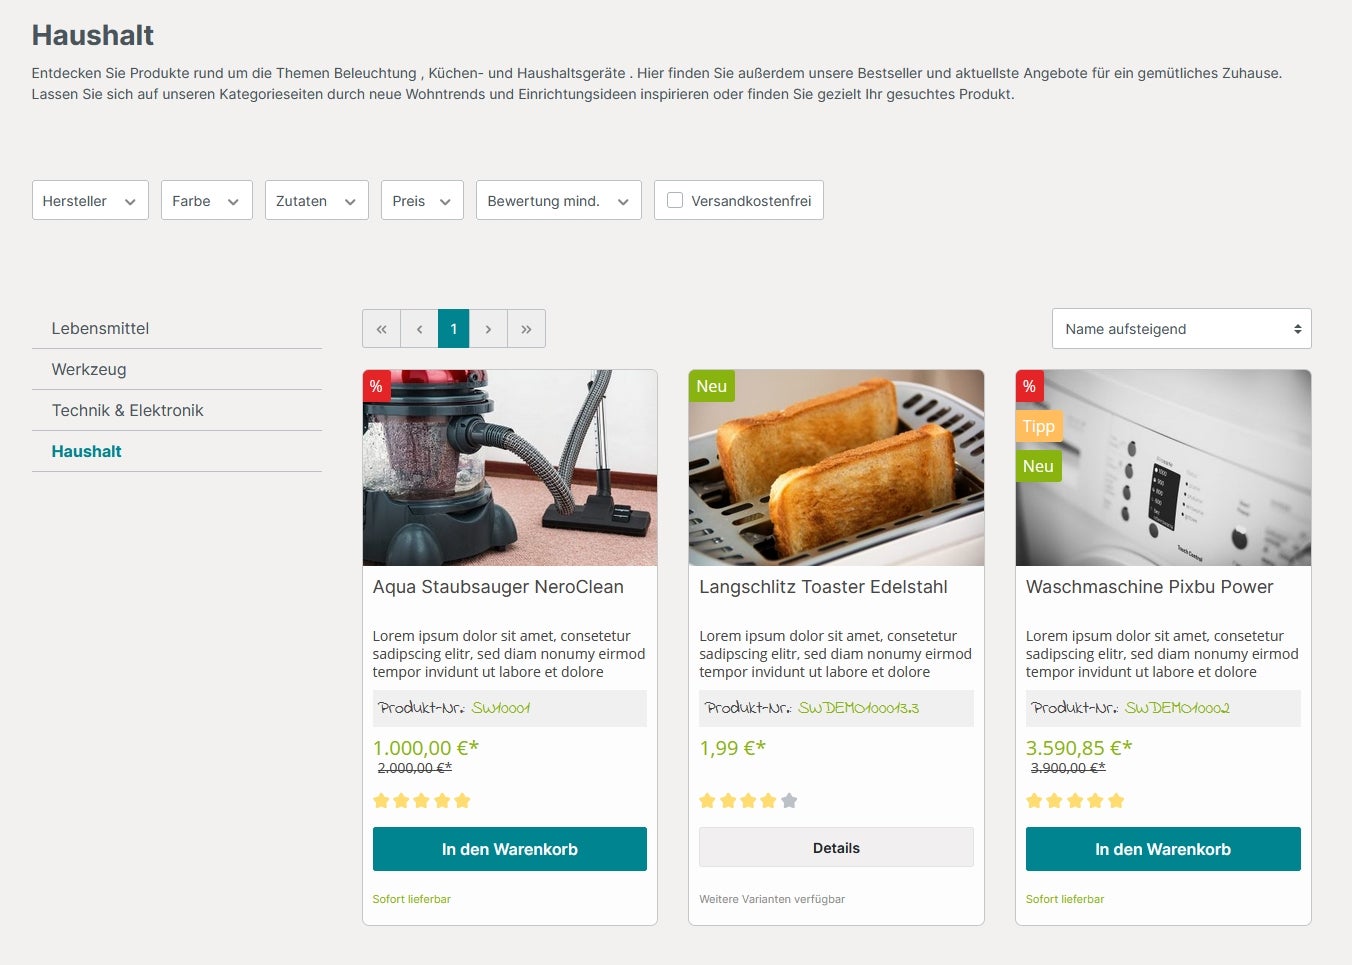Click the previous page arrow

click(419, 329)
